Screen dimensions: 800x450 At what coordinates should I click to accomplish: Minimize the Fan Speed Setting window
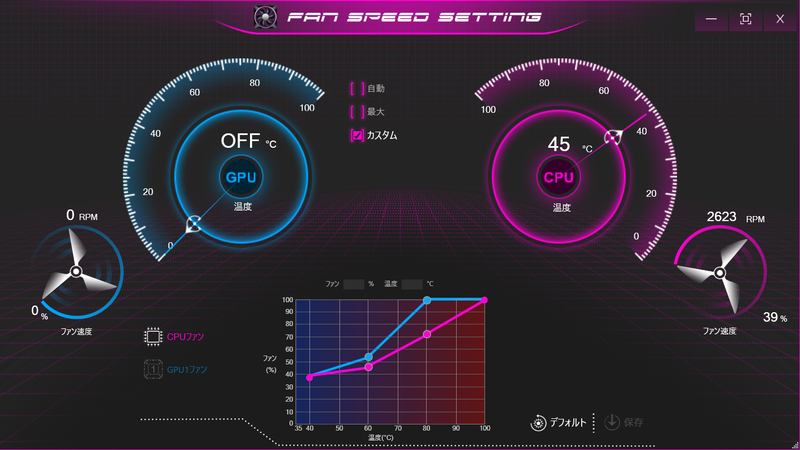[x=711, y=19]
